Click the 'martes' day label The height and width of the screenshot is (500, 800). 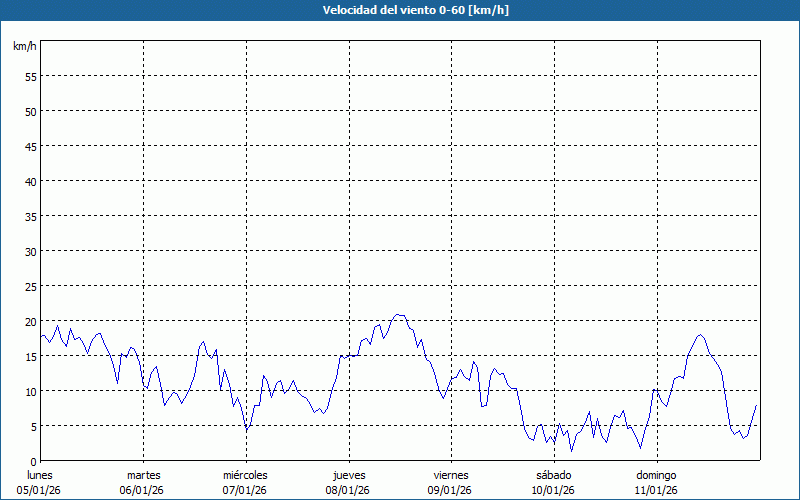(x=143, y=474)
